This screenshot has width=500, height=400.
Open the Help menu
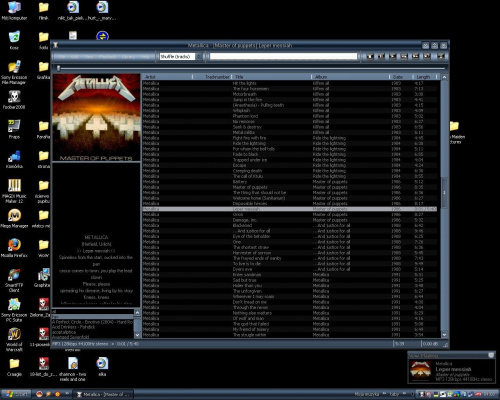pos(145,57)
